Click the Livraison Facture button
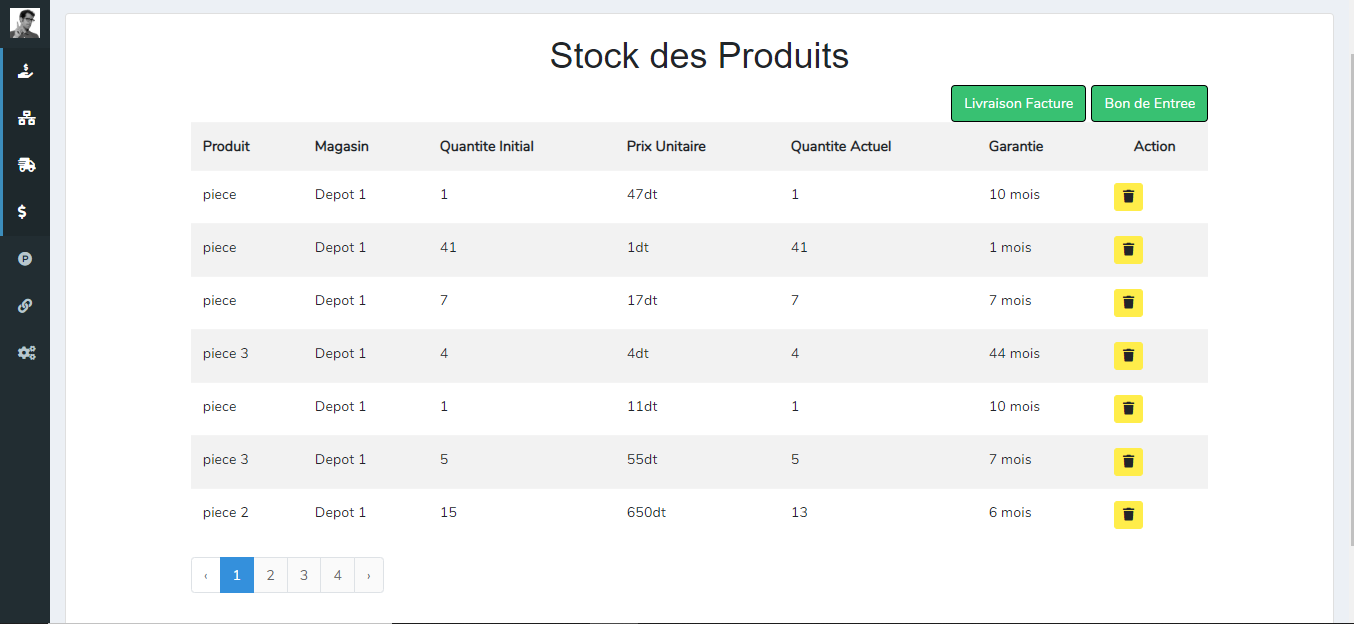The height and width of the screenshot is (624, 1354). [1018, 103]
